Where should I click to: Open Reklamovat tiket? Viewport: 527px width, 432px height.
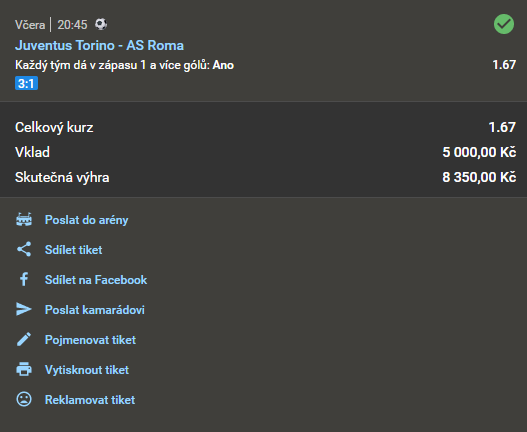90,399
